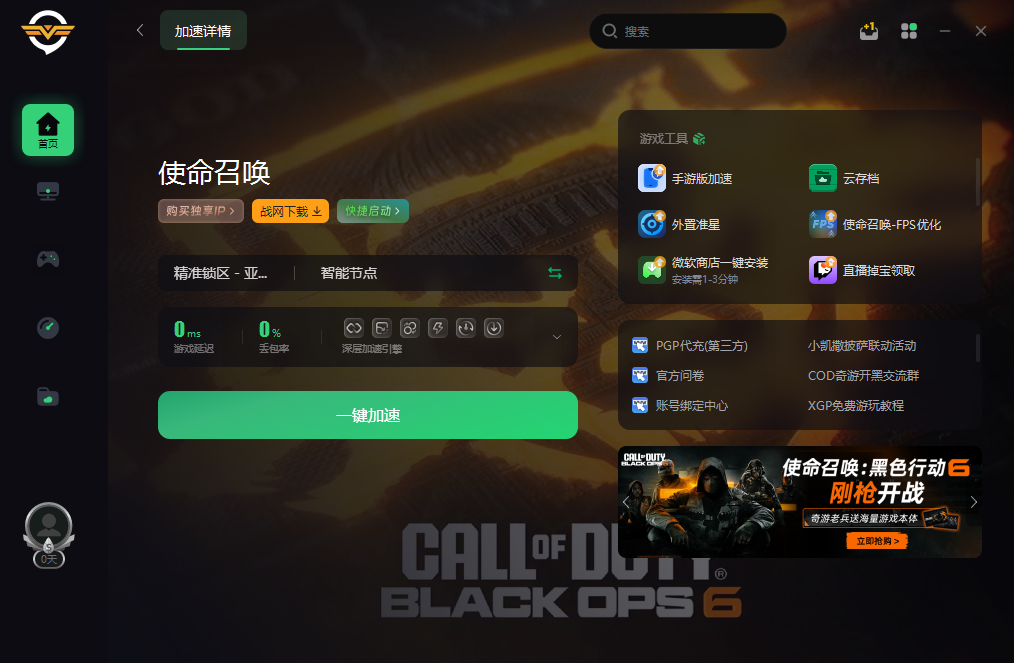Viewport: 1014px width, 663px height.
Task: Open the 官方问卷 link
Action: click(x=680, y=375)
